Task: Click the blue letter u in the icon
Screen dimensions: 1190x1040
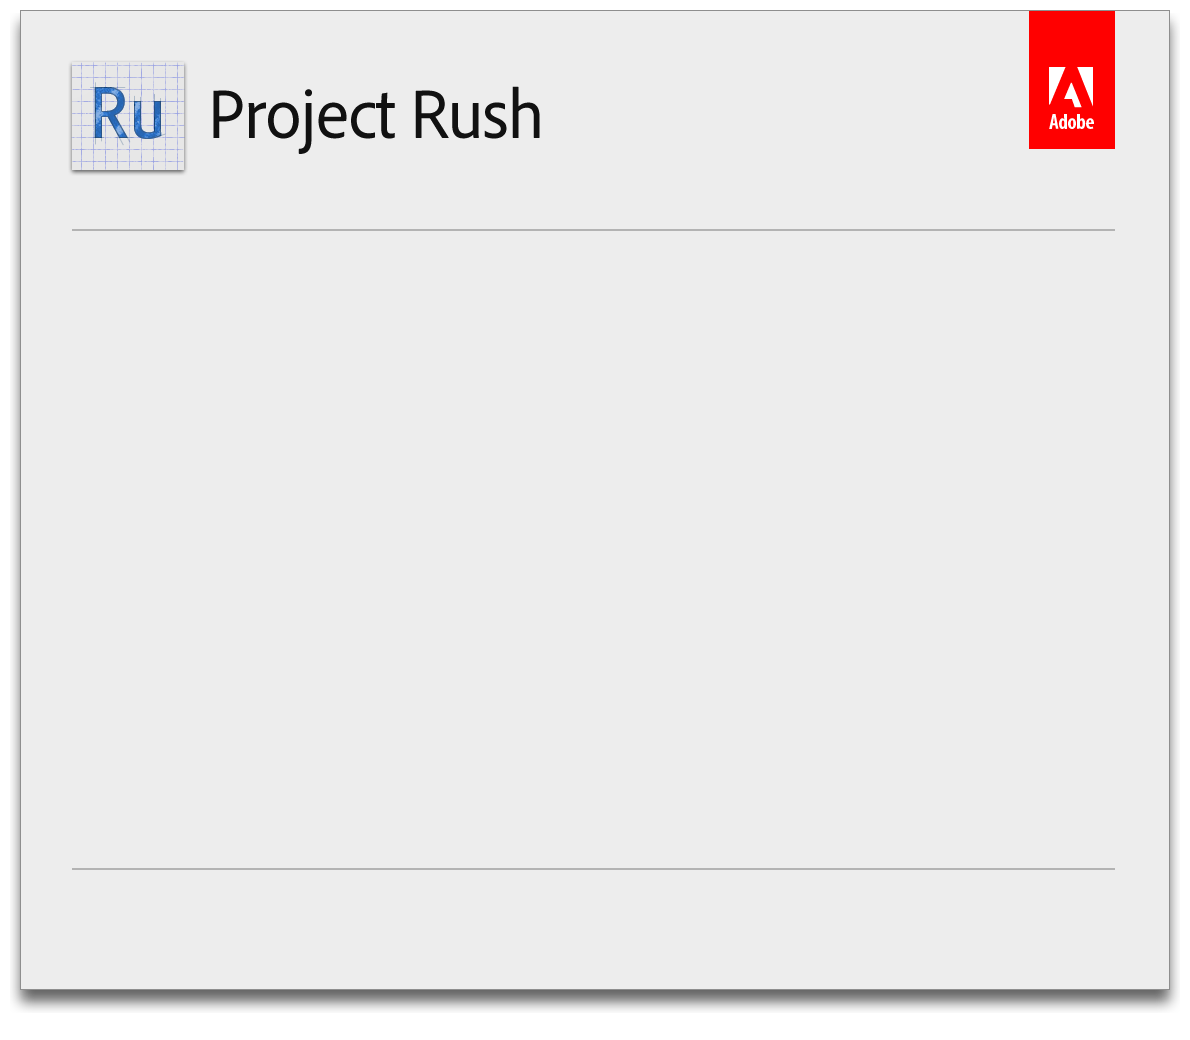Action: [146, 120]
